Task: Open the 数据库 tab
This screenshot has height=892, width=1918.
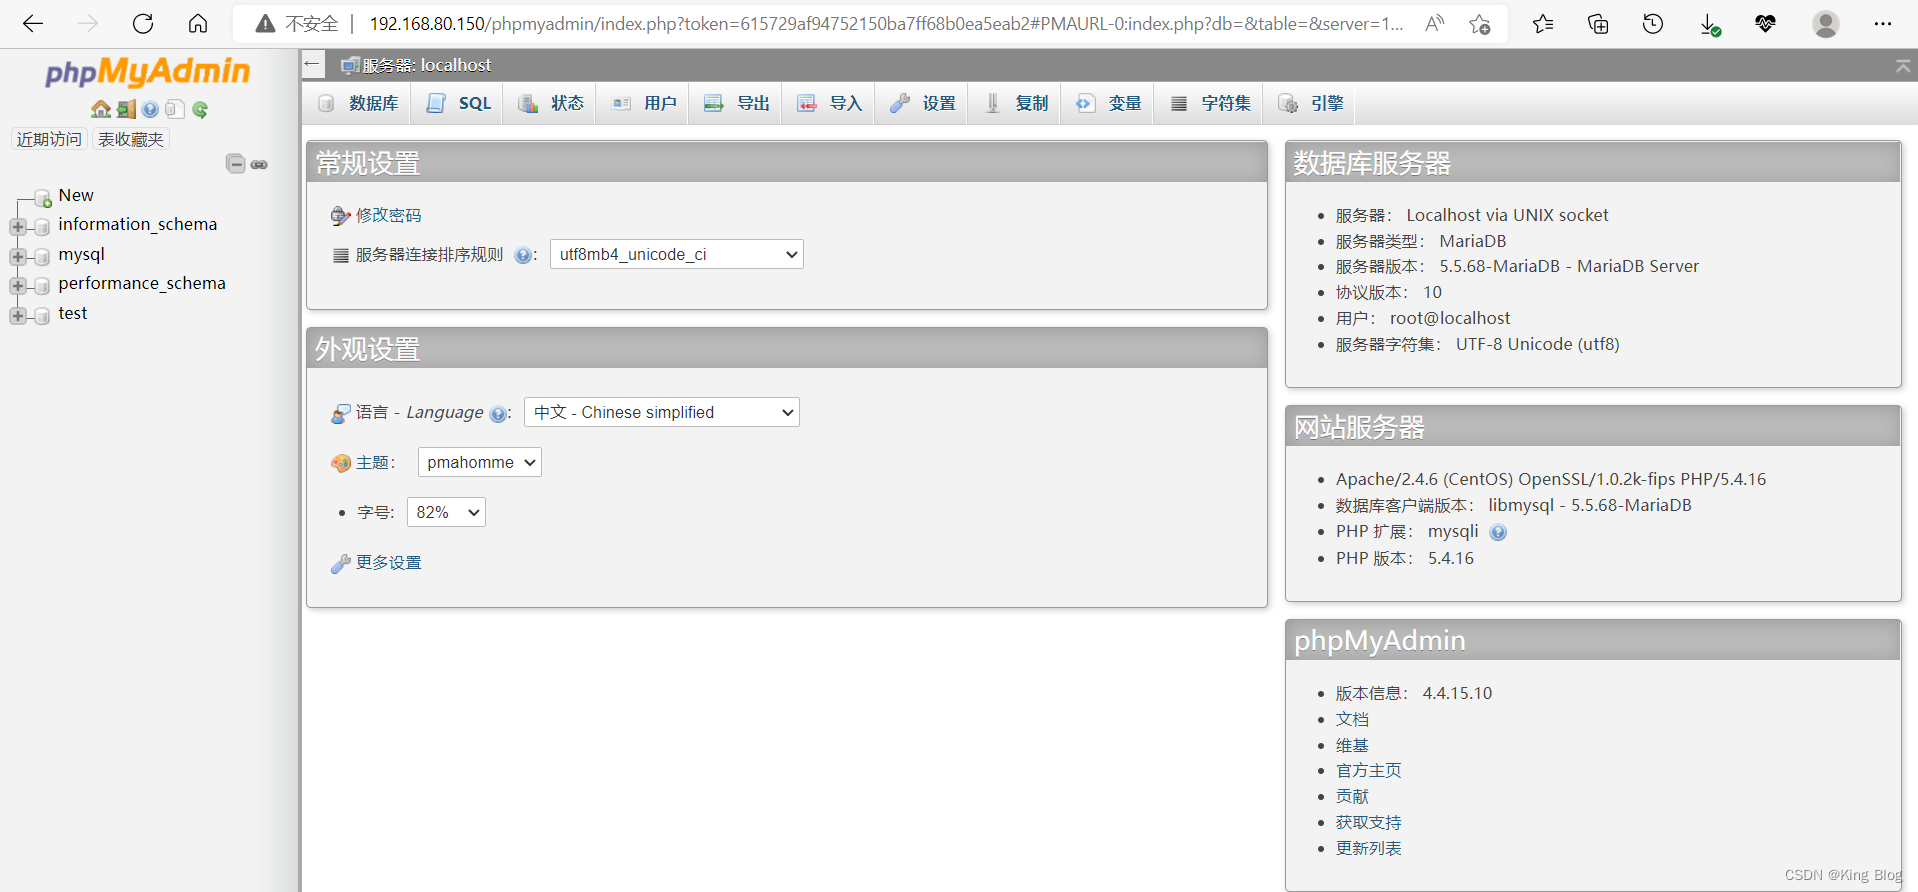Action: click(357, 103)
